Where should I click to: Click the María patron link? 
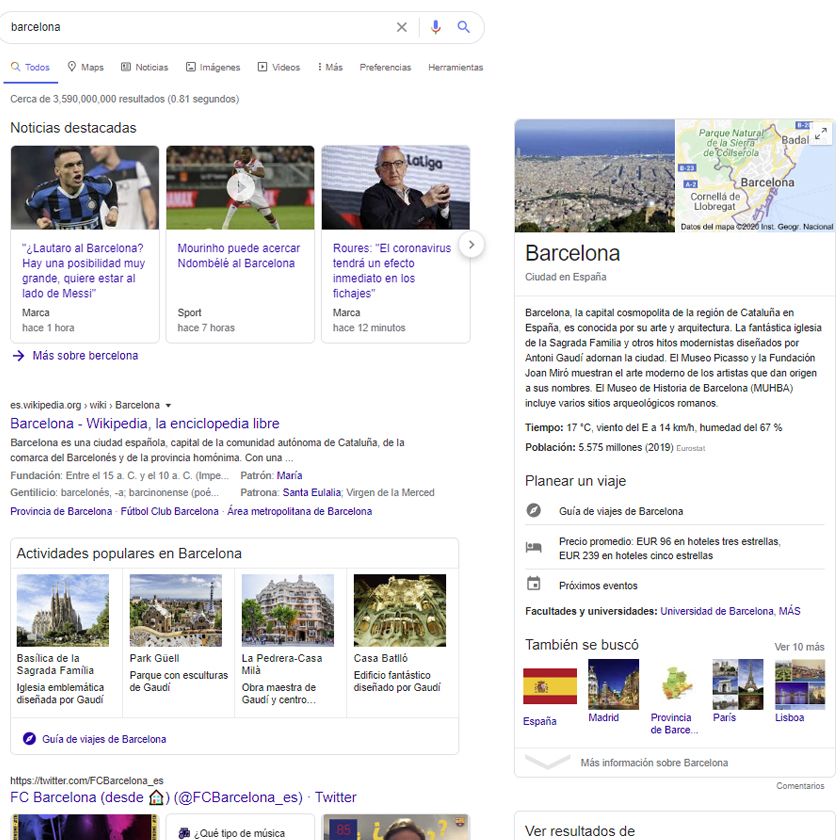[x=289, y=475]
